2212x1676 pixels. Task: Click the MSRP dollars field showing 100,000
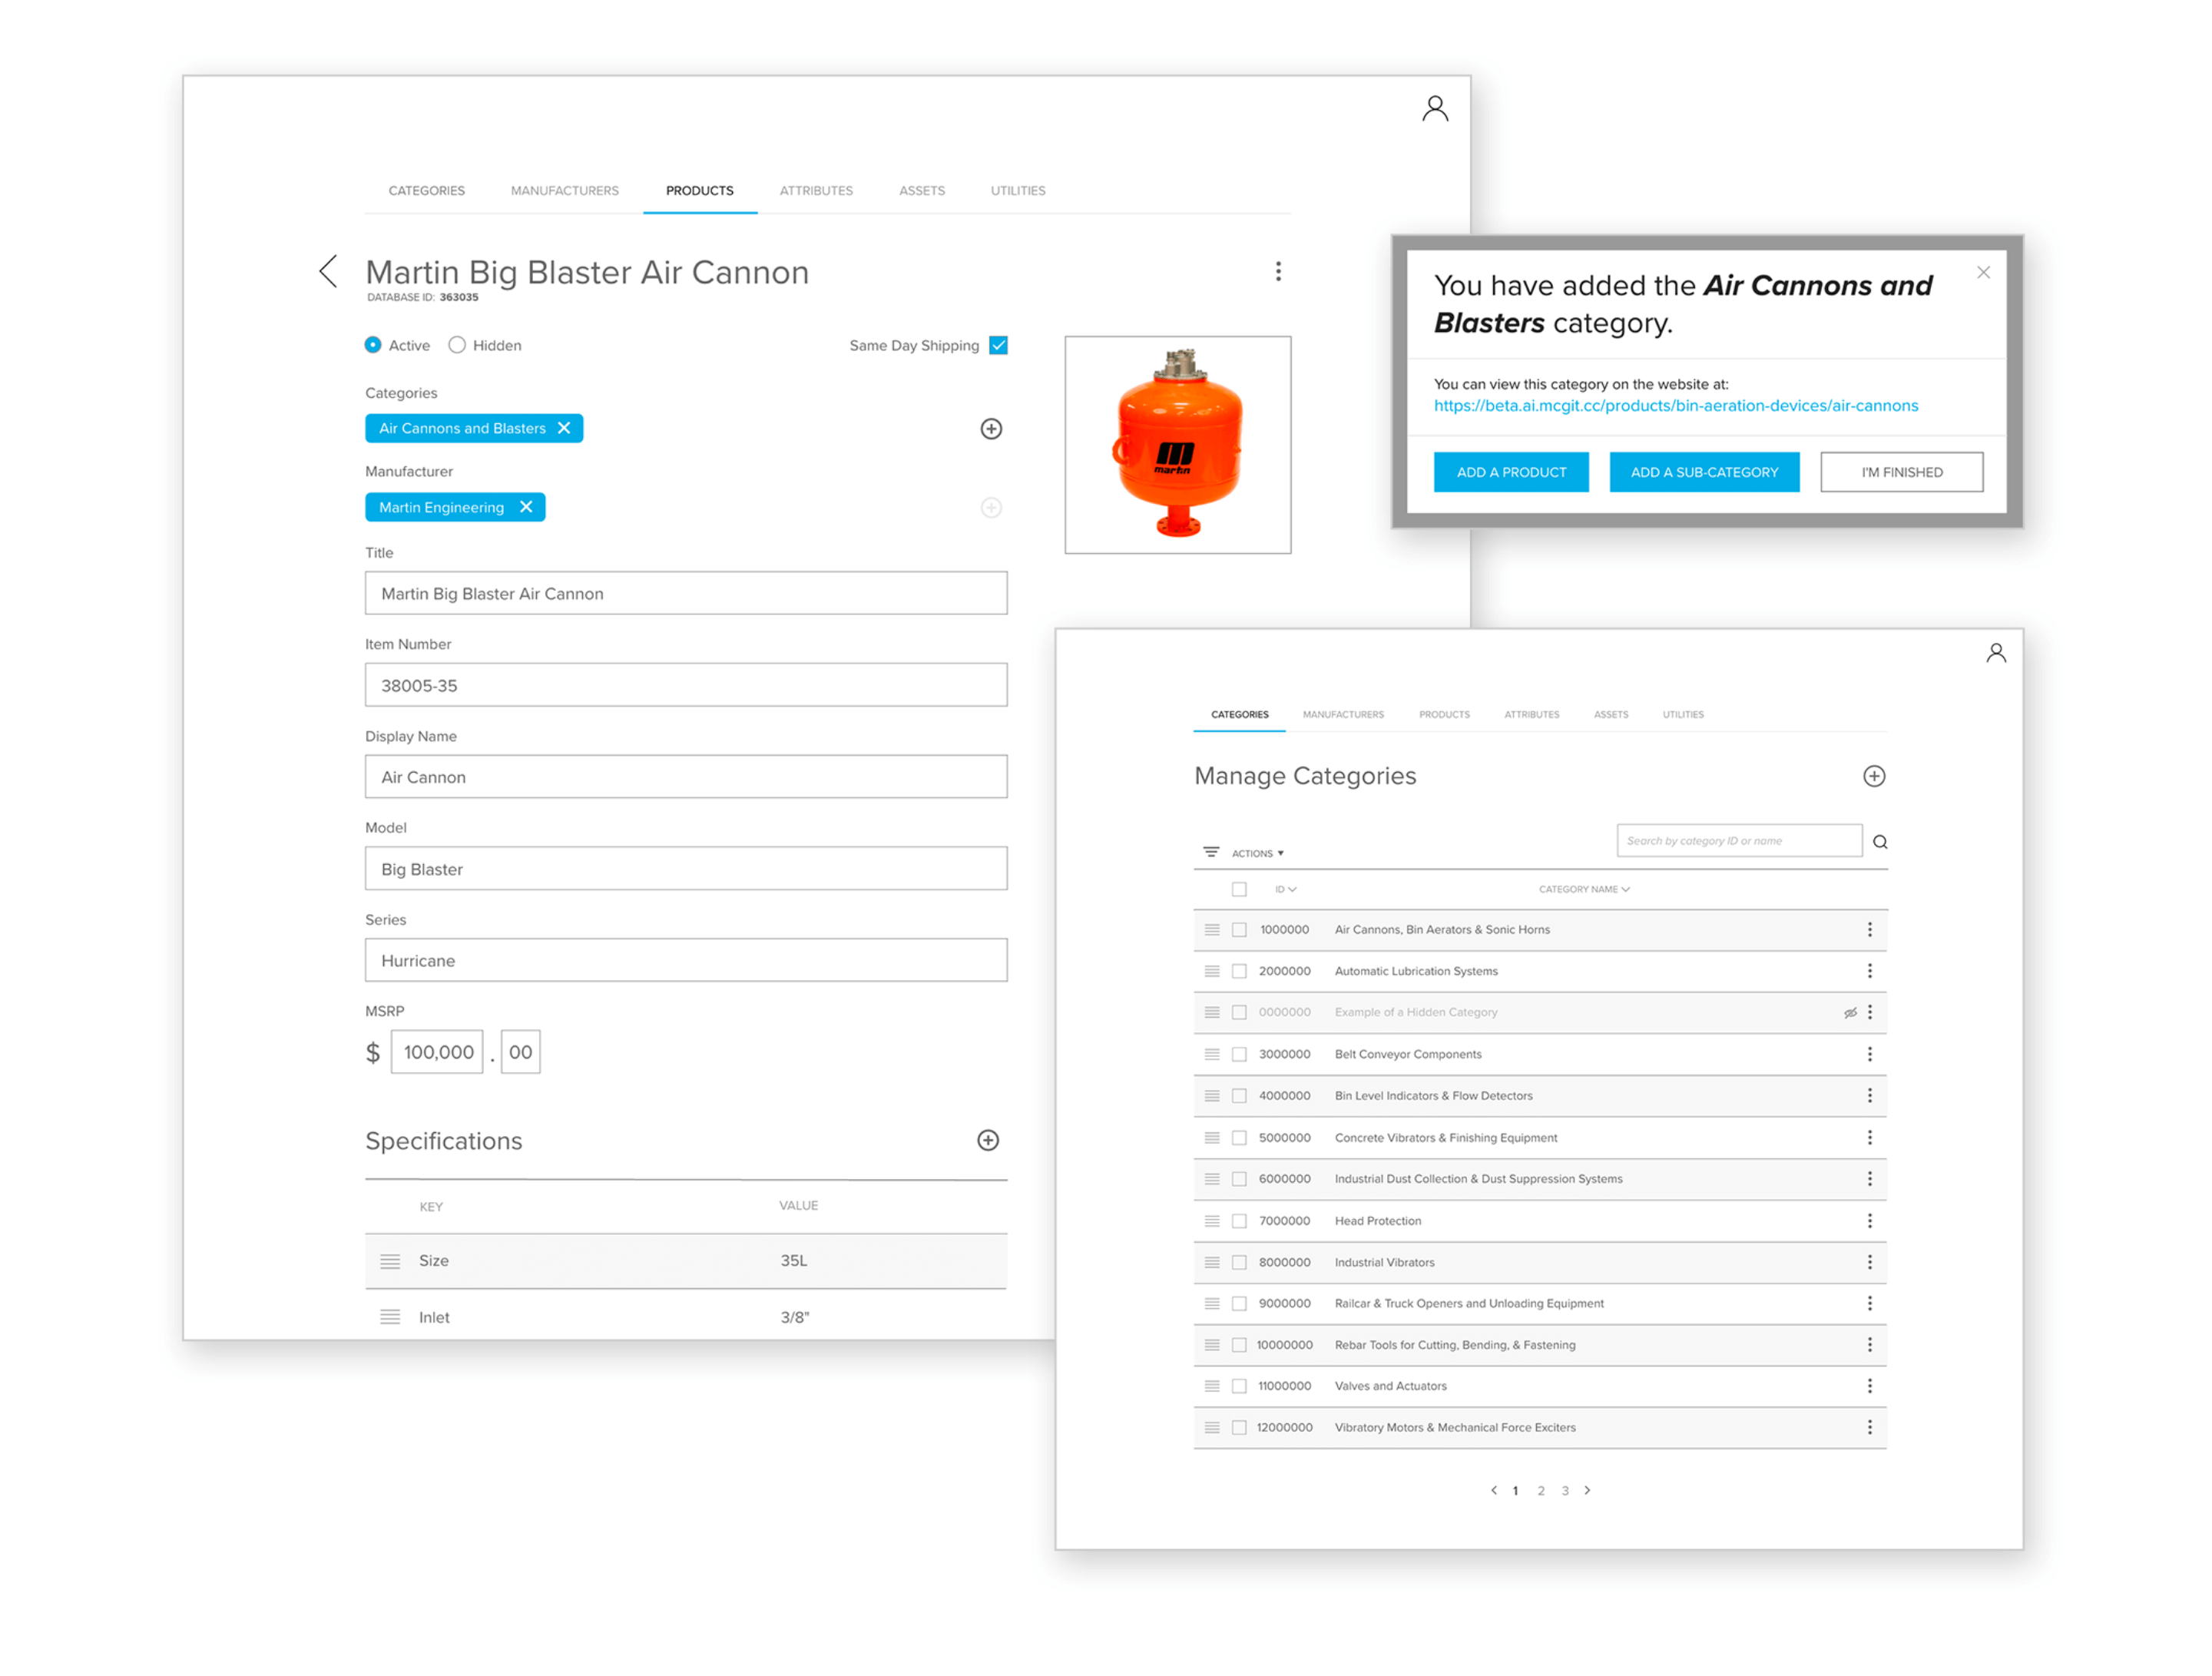pos(437,1052)
